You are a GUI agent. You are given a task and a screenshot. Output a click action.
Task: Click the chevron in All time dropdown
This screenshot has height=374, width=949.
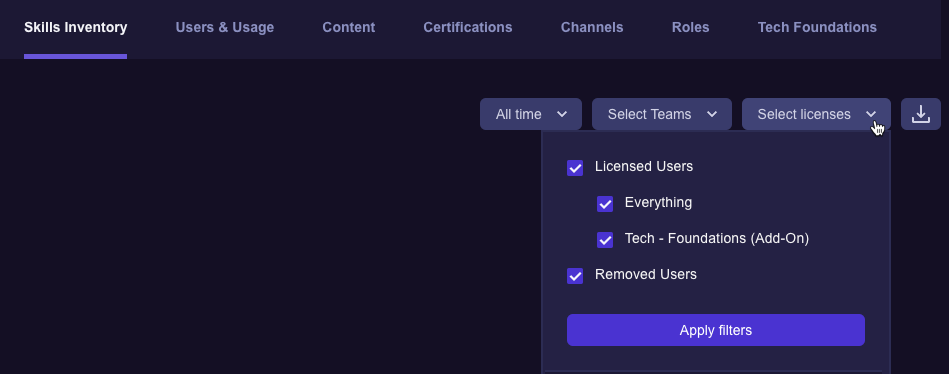(562, 114)
